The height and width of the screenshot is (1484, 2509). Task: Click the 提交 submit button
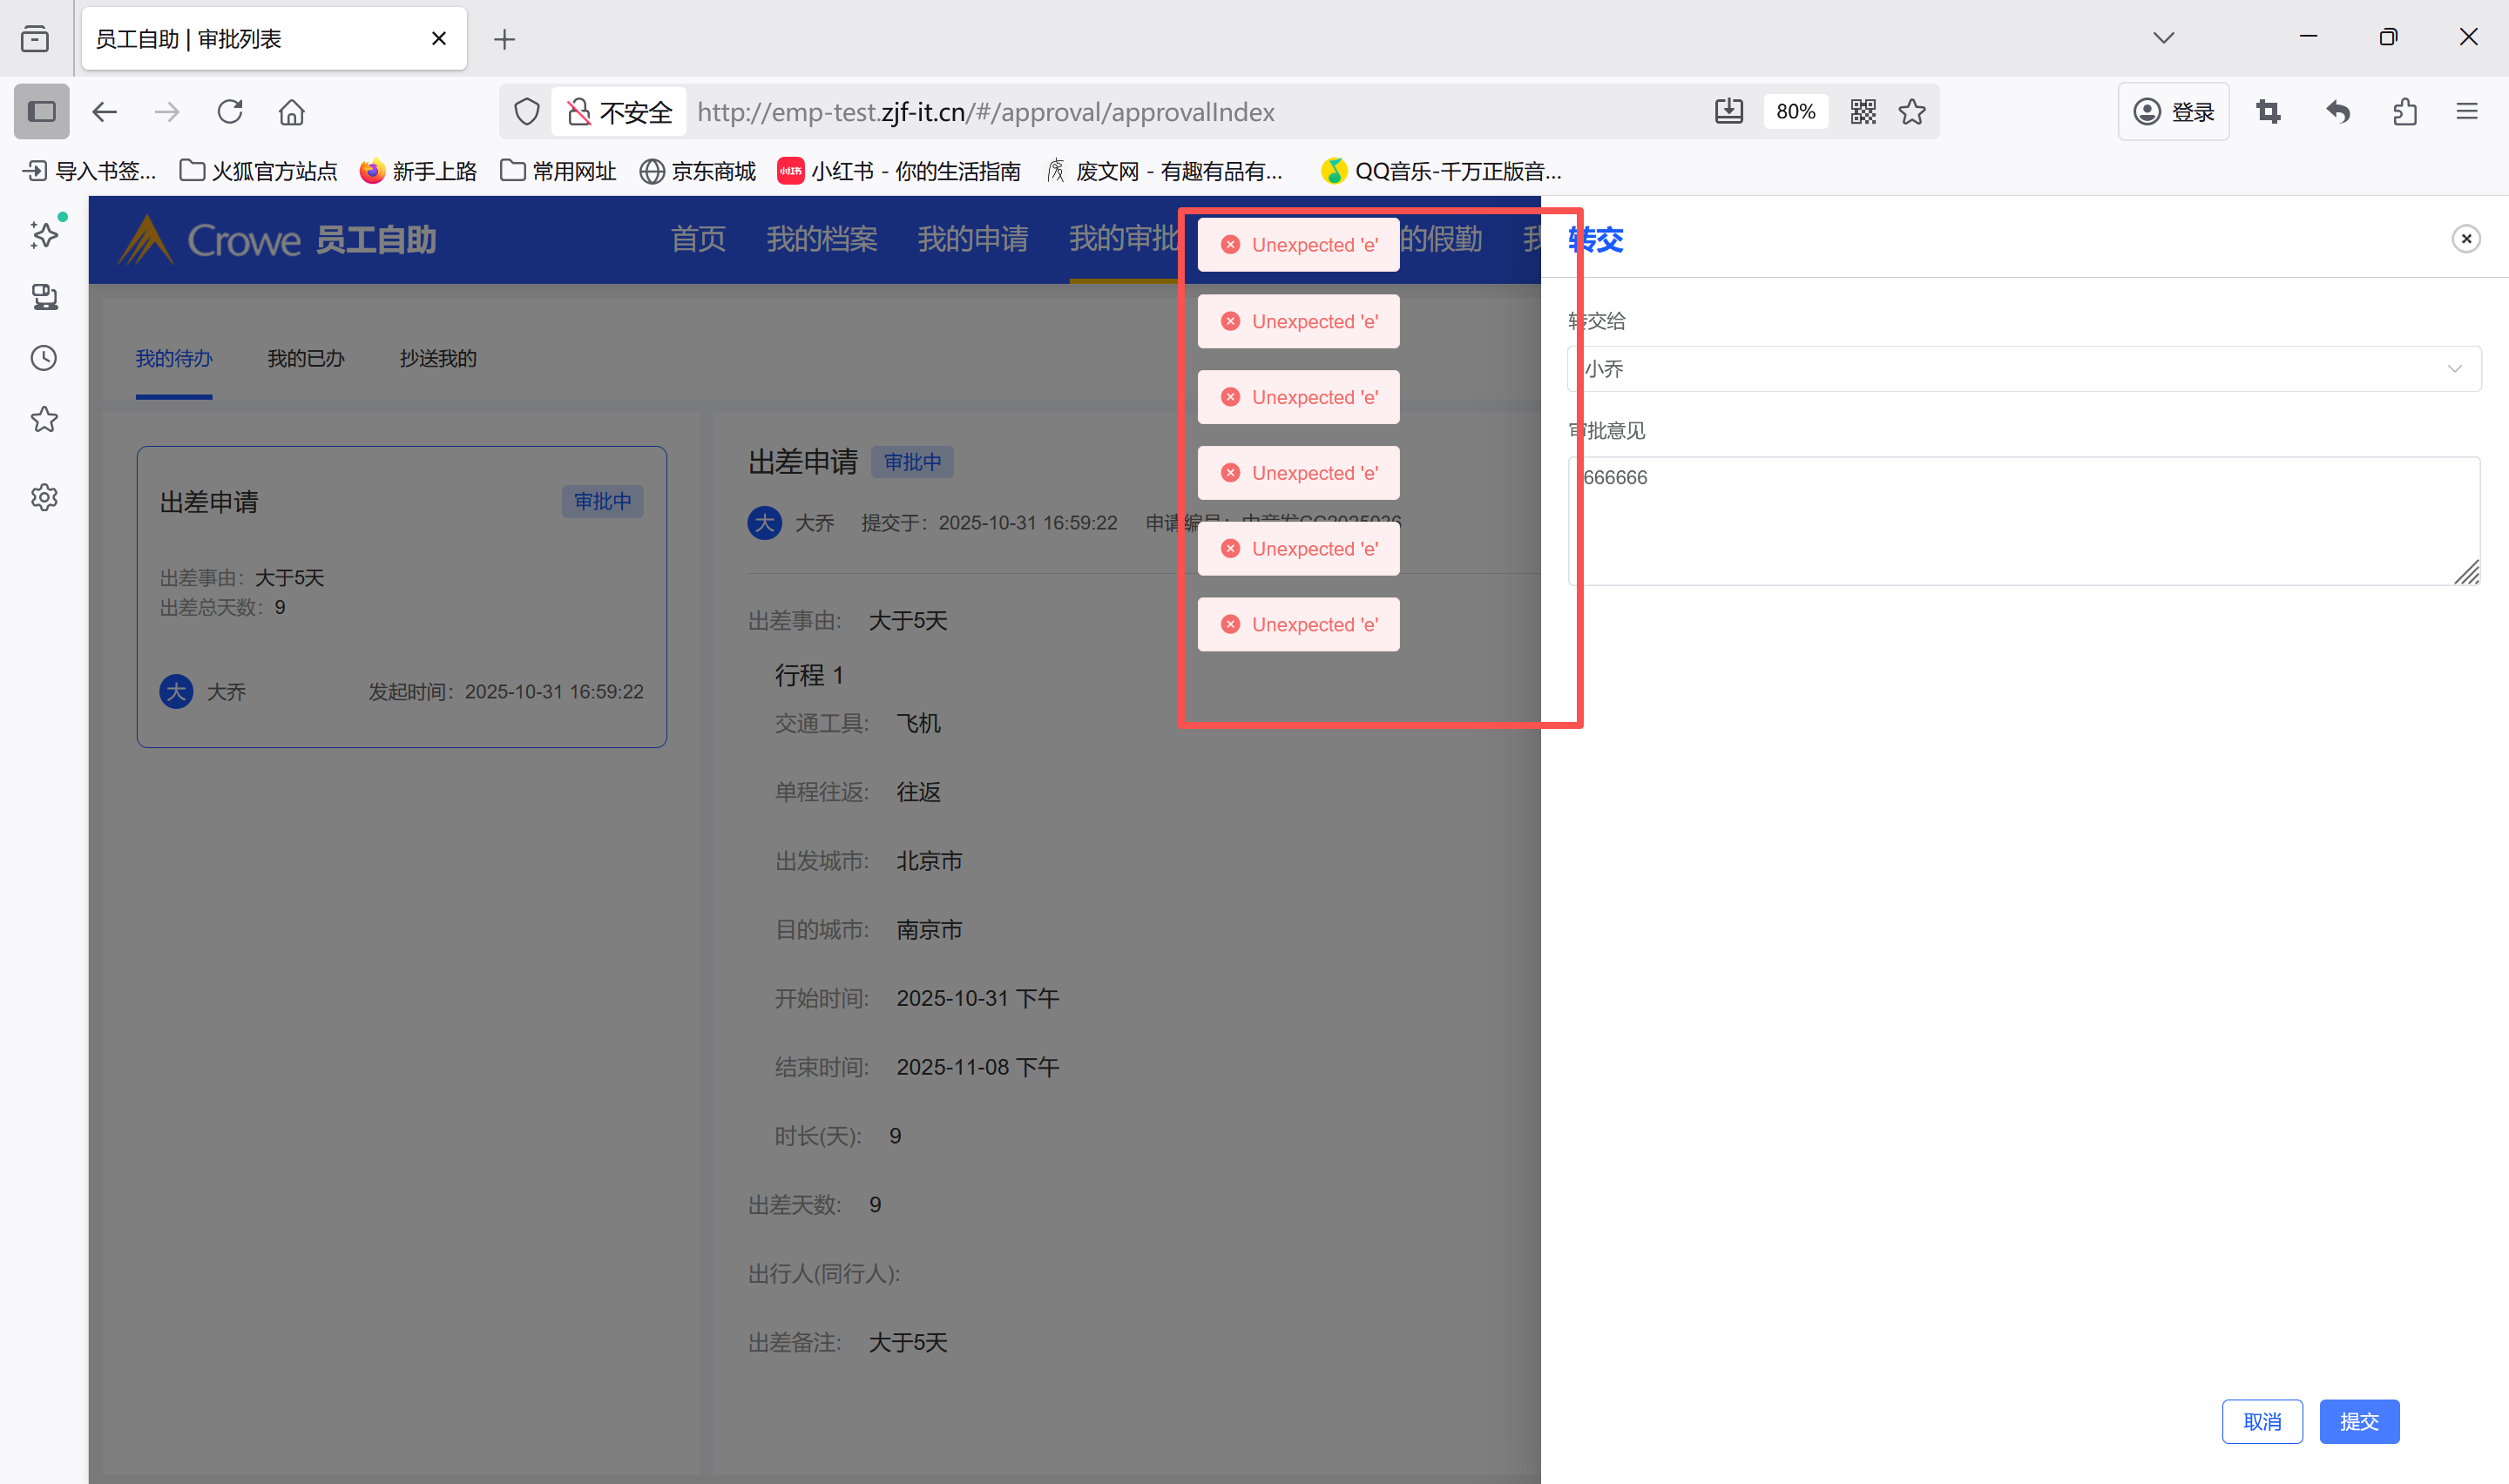click(x=2358, y=1421)
